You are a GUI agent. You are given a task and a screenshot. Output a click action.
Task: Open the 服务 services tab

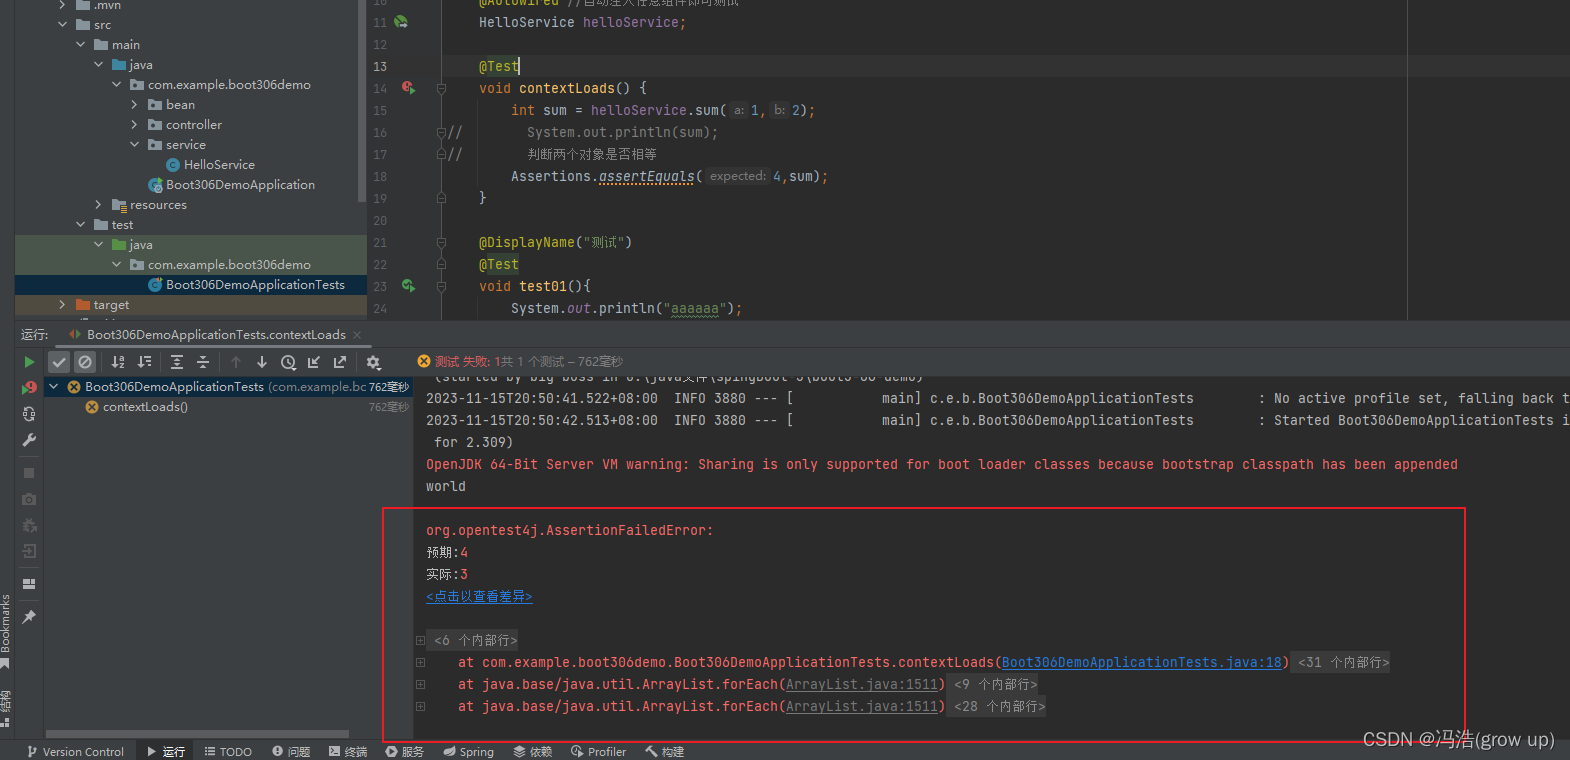(405, 751)
